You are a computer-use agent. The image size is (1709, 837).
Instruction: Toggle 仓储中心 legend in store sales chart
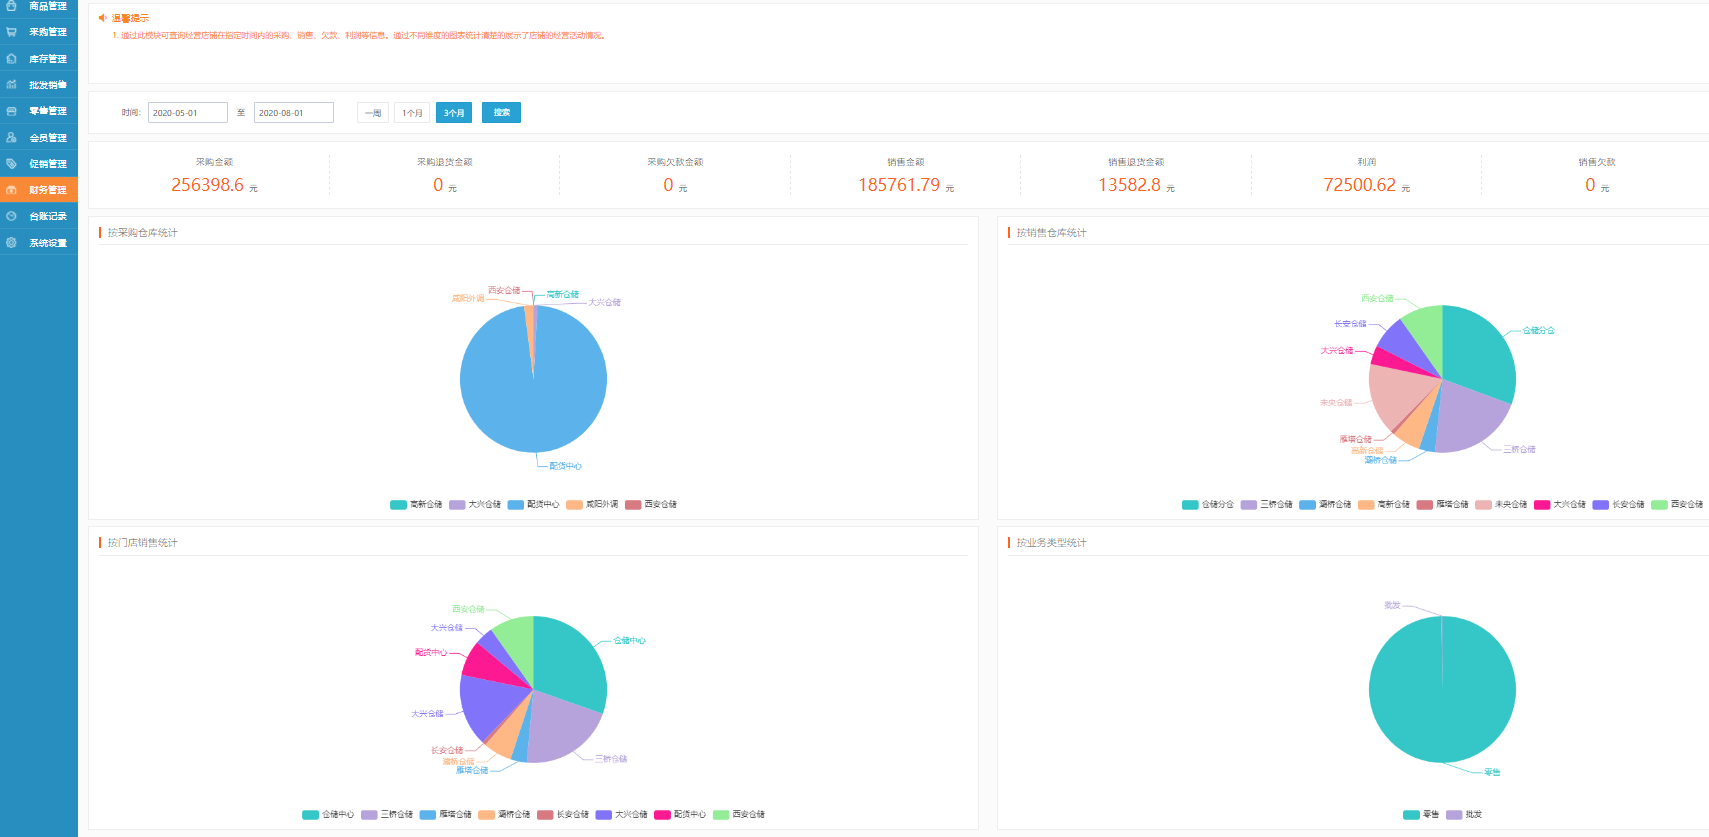pyautogui.click(x=328, y=815)
